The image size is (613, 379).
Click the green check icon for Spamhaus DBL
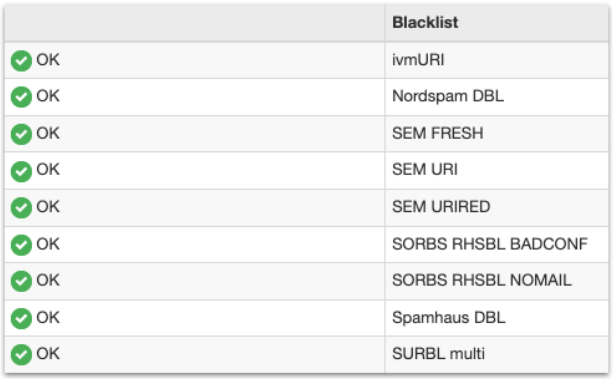click(21, 318)
